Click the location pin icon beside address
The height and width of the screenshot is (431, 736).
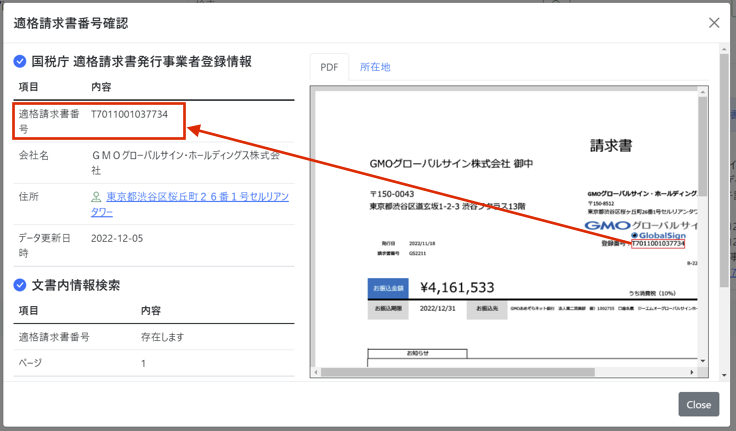click(96, 197)
